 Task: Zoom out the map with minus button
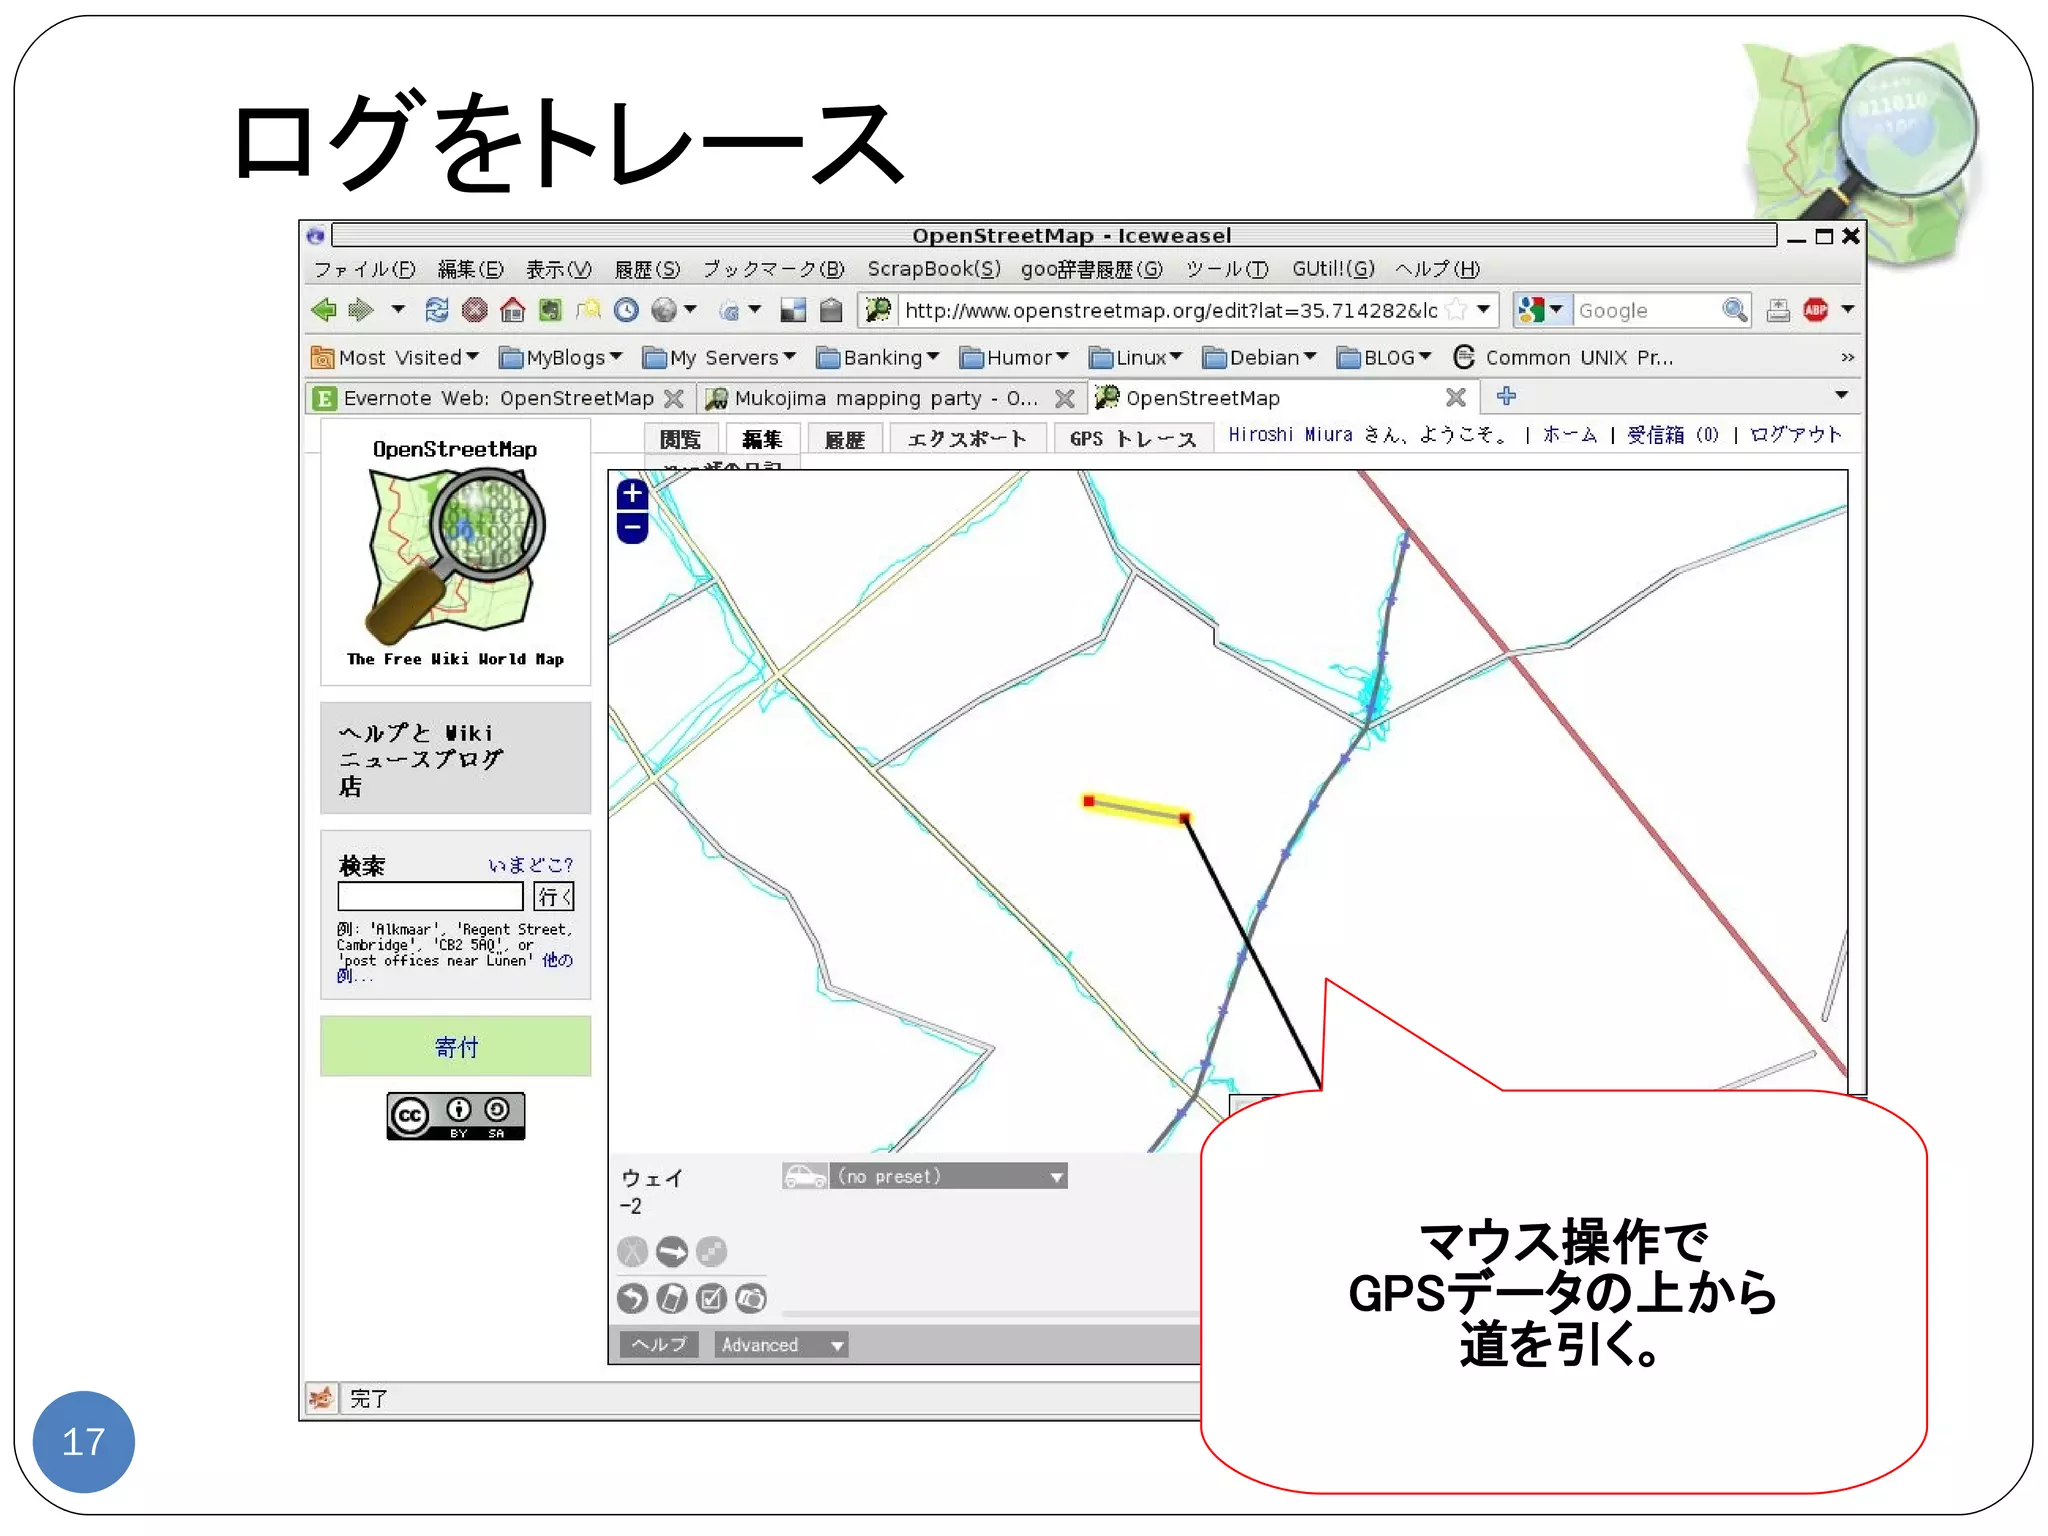tap(632, 527)
